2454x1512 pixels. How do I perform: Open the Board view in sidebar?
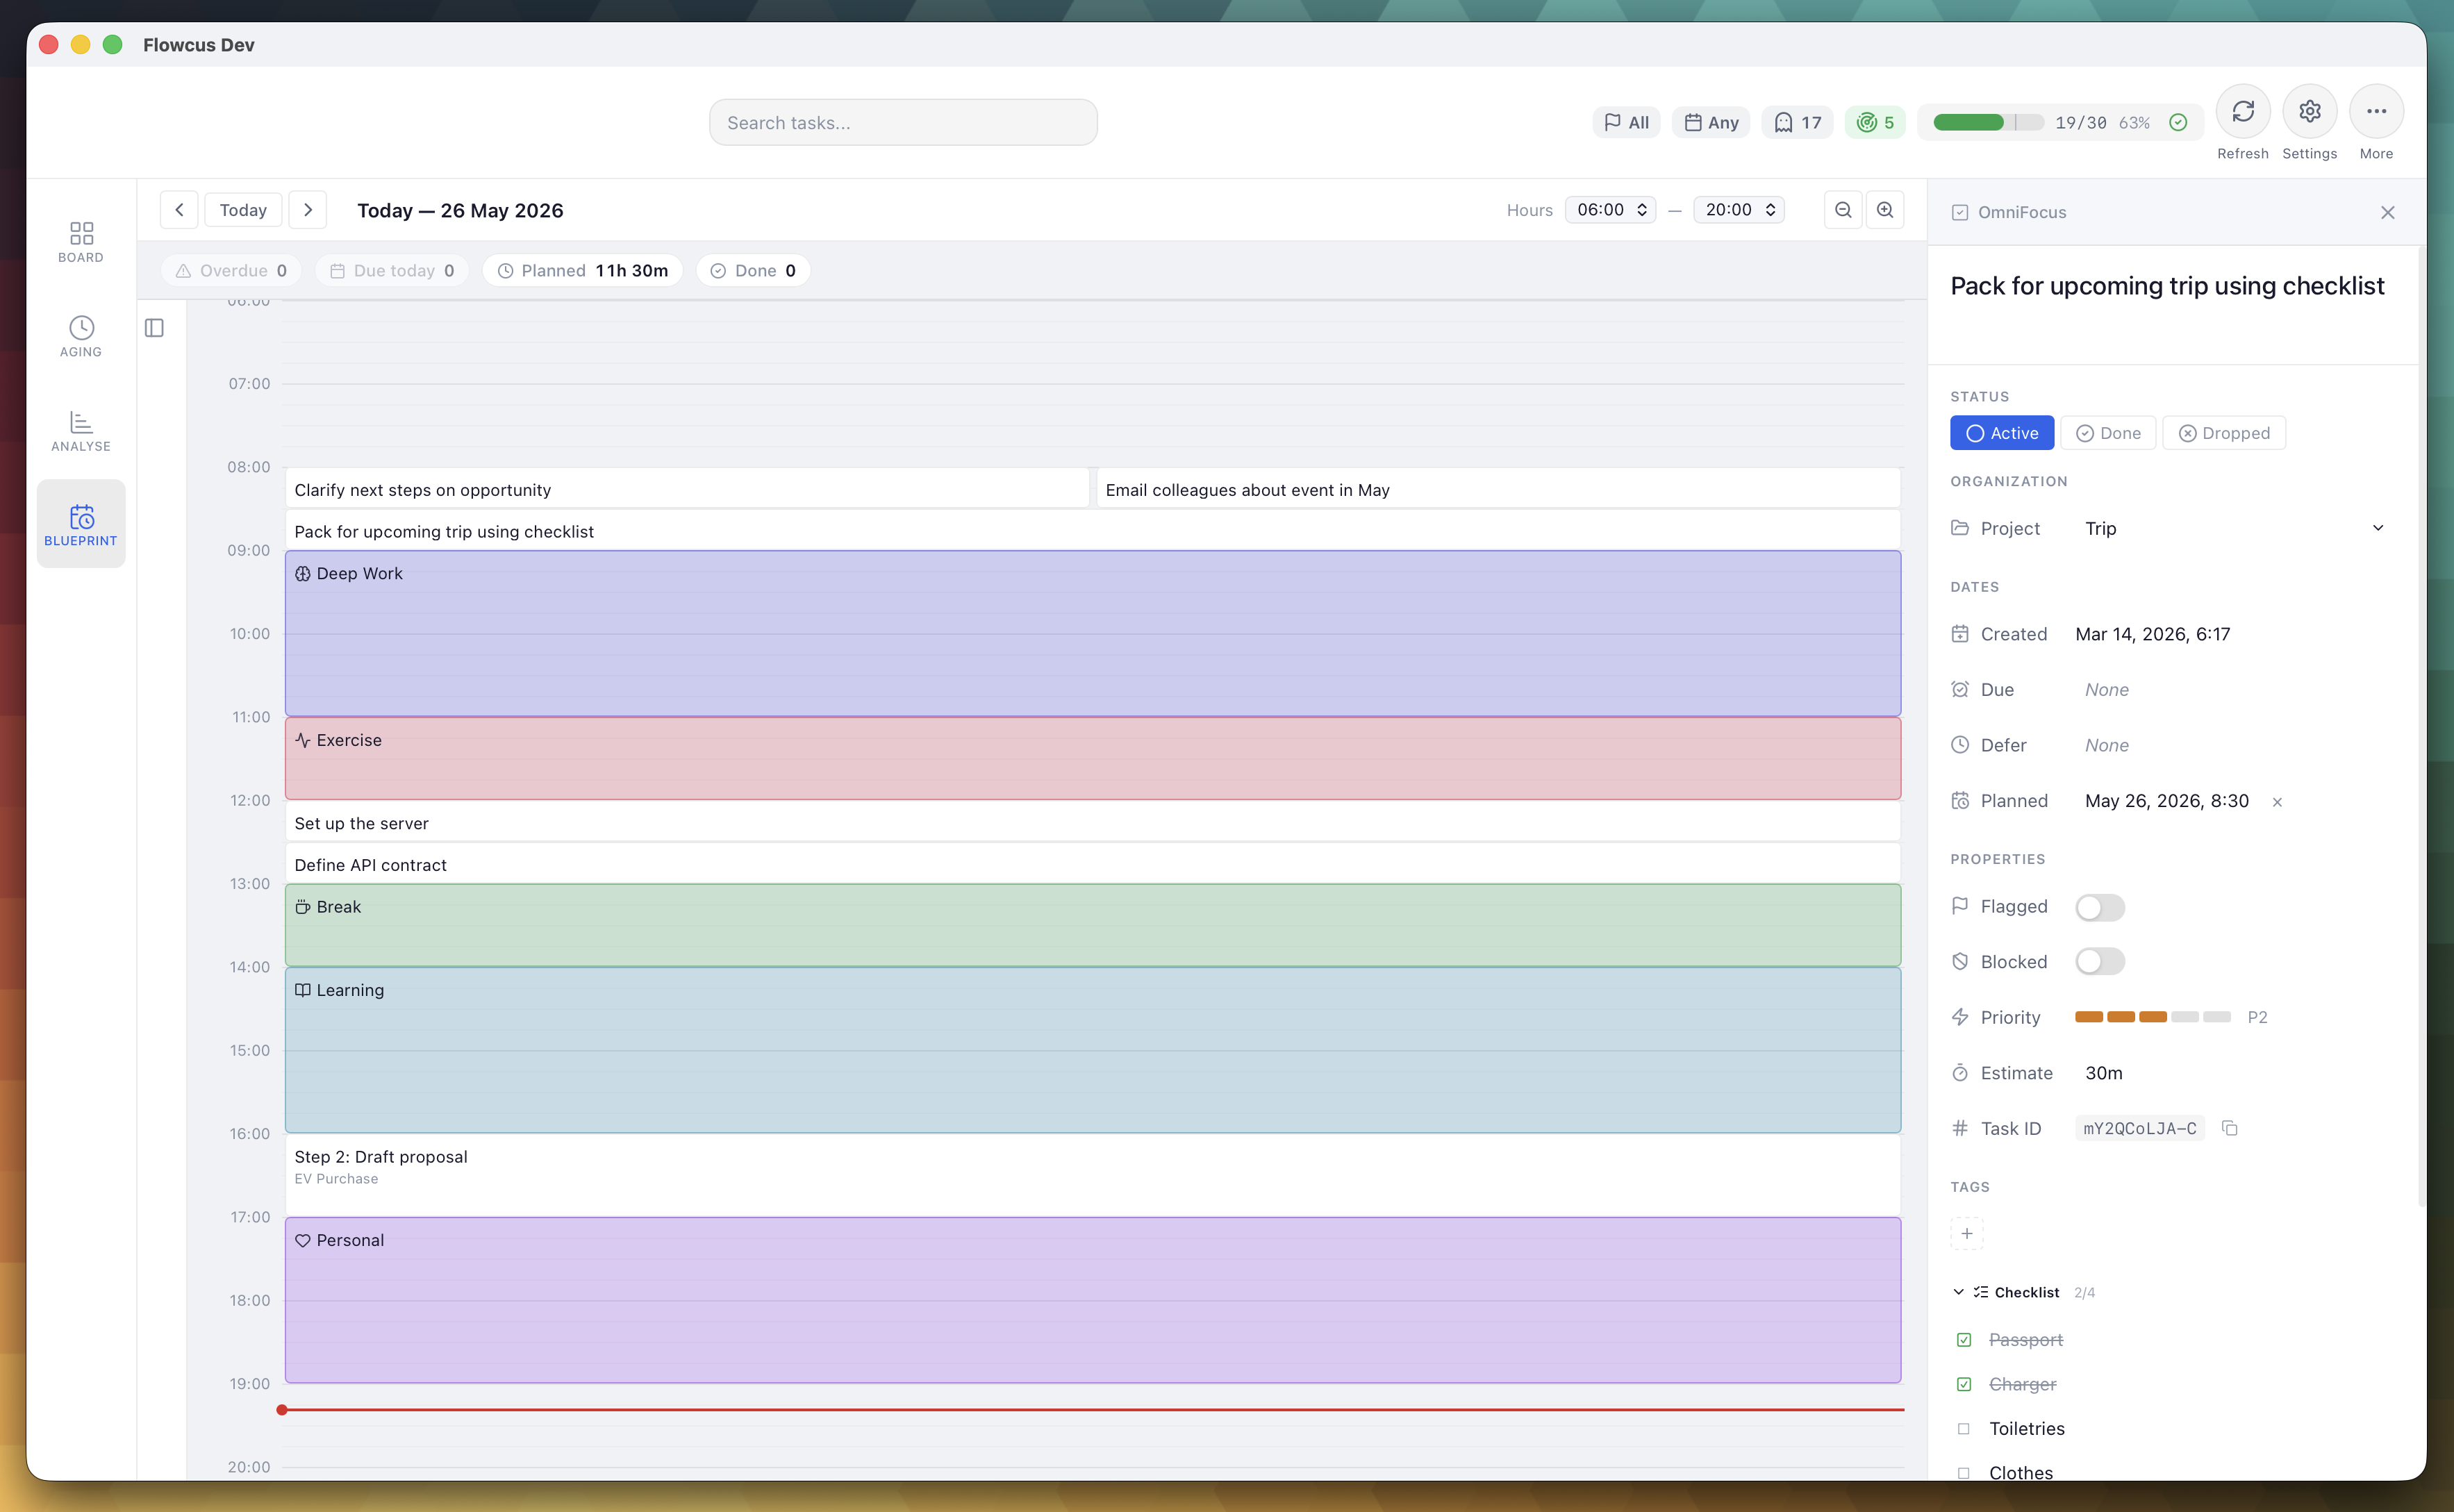[81, 242]
